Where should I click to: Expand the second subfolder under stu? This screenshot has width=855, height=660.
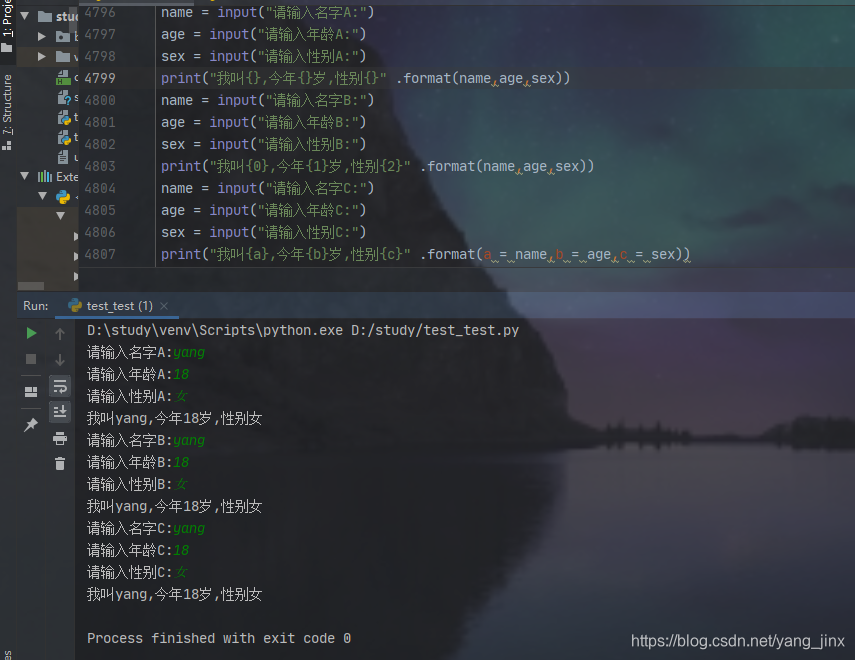[x=42, y=56]
